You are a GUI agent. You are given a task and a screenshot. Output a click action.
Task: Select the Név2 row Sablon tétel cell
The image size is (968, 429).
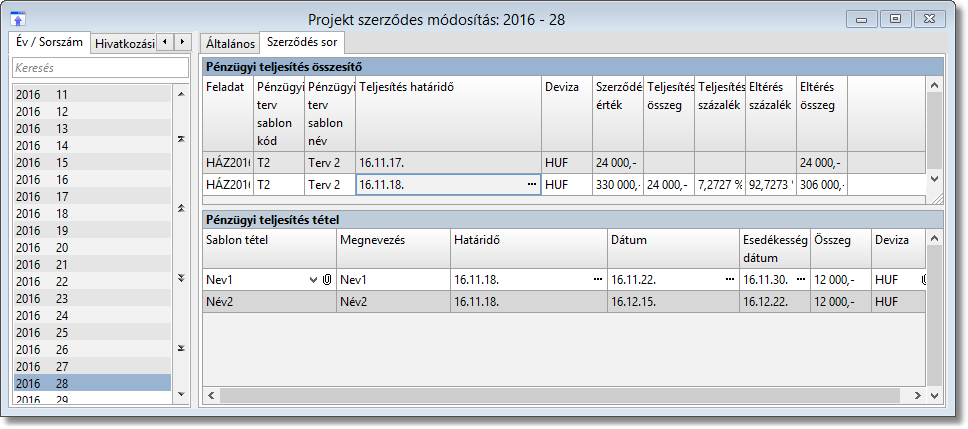270,302
